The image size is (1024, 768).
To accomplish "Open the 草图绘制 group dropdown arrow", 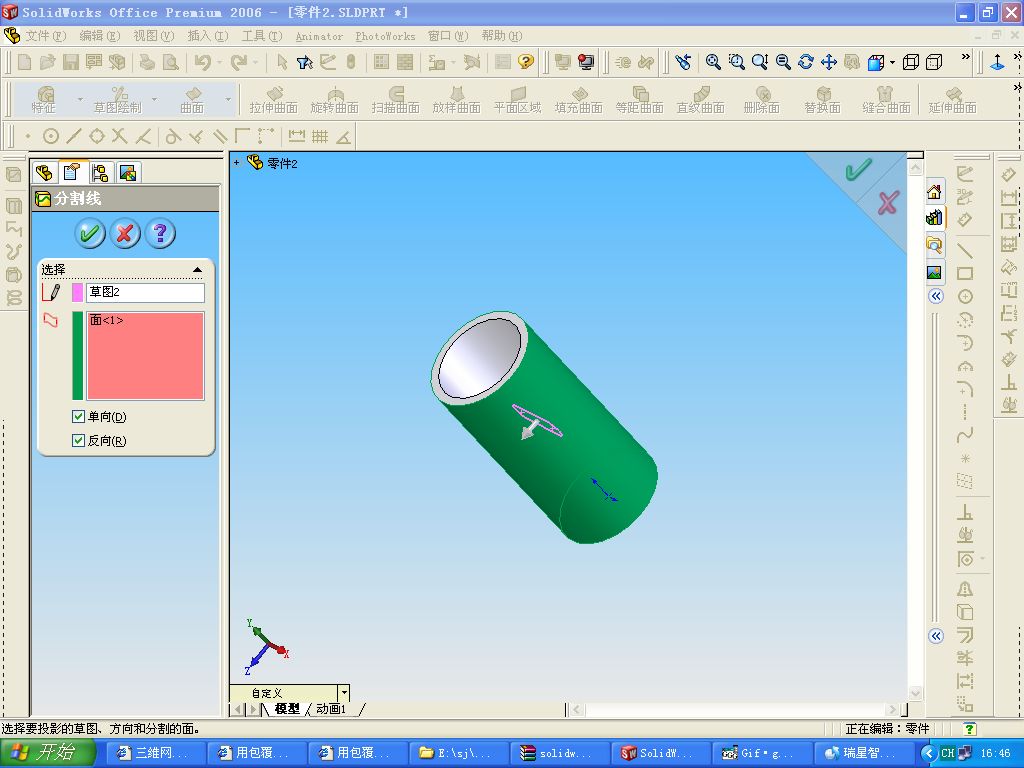I will pos(154,99).
